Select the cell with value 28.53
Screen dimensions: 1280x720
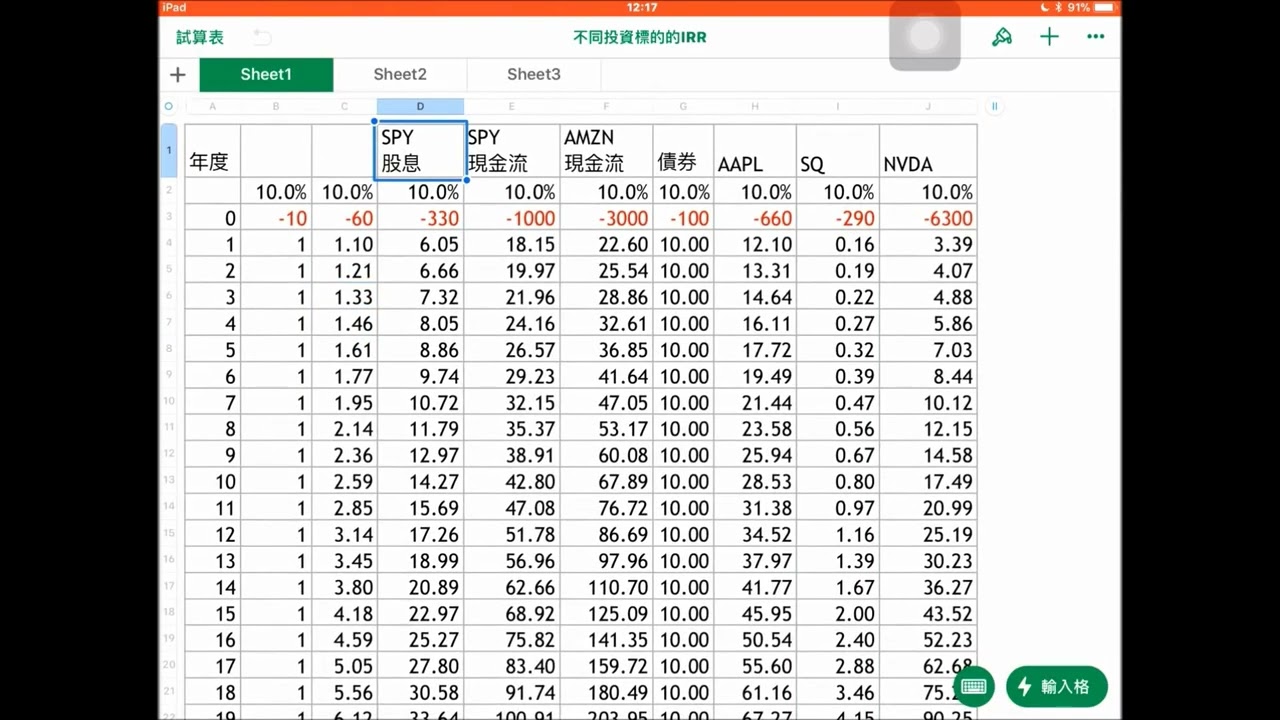click(x=755, y=482)
